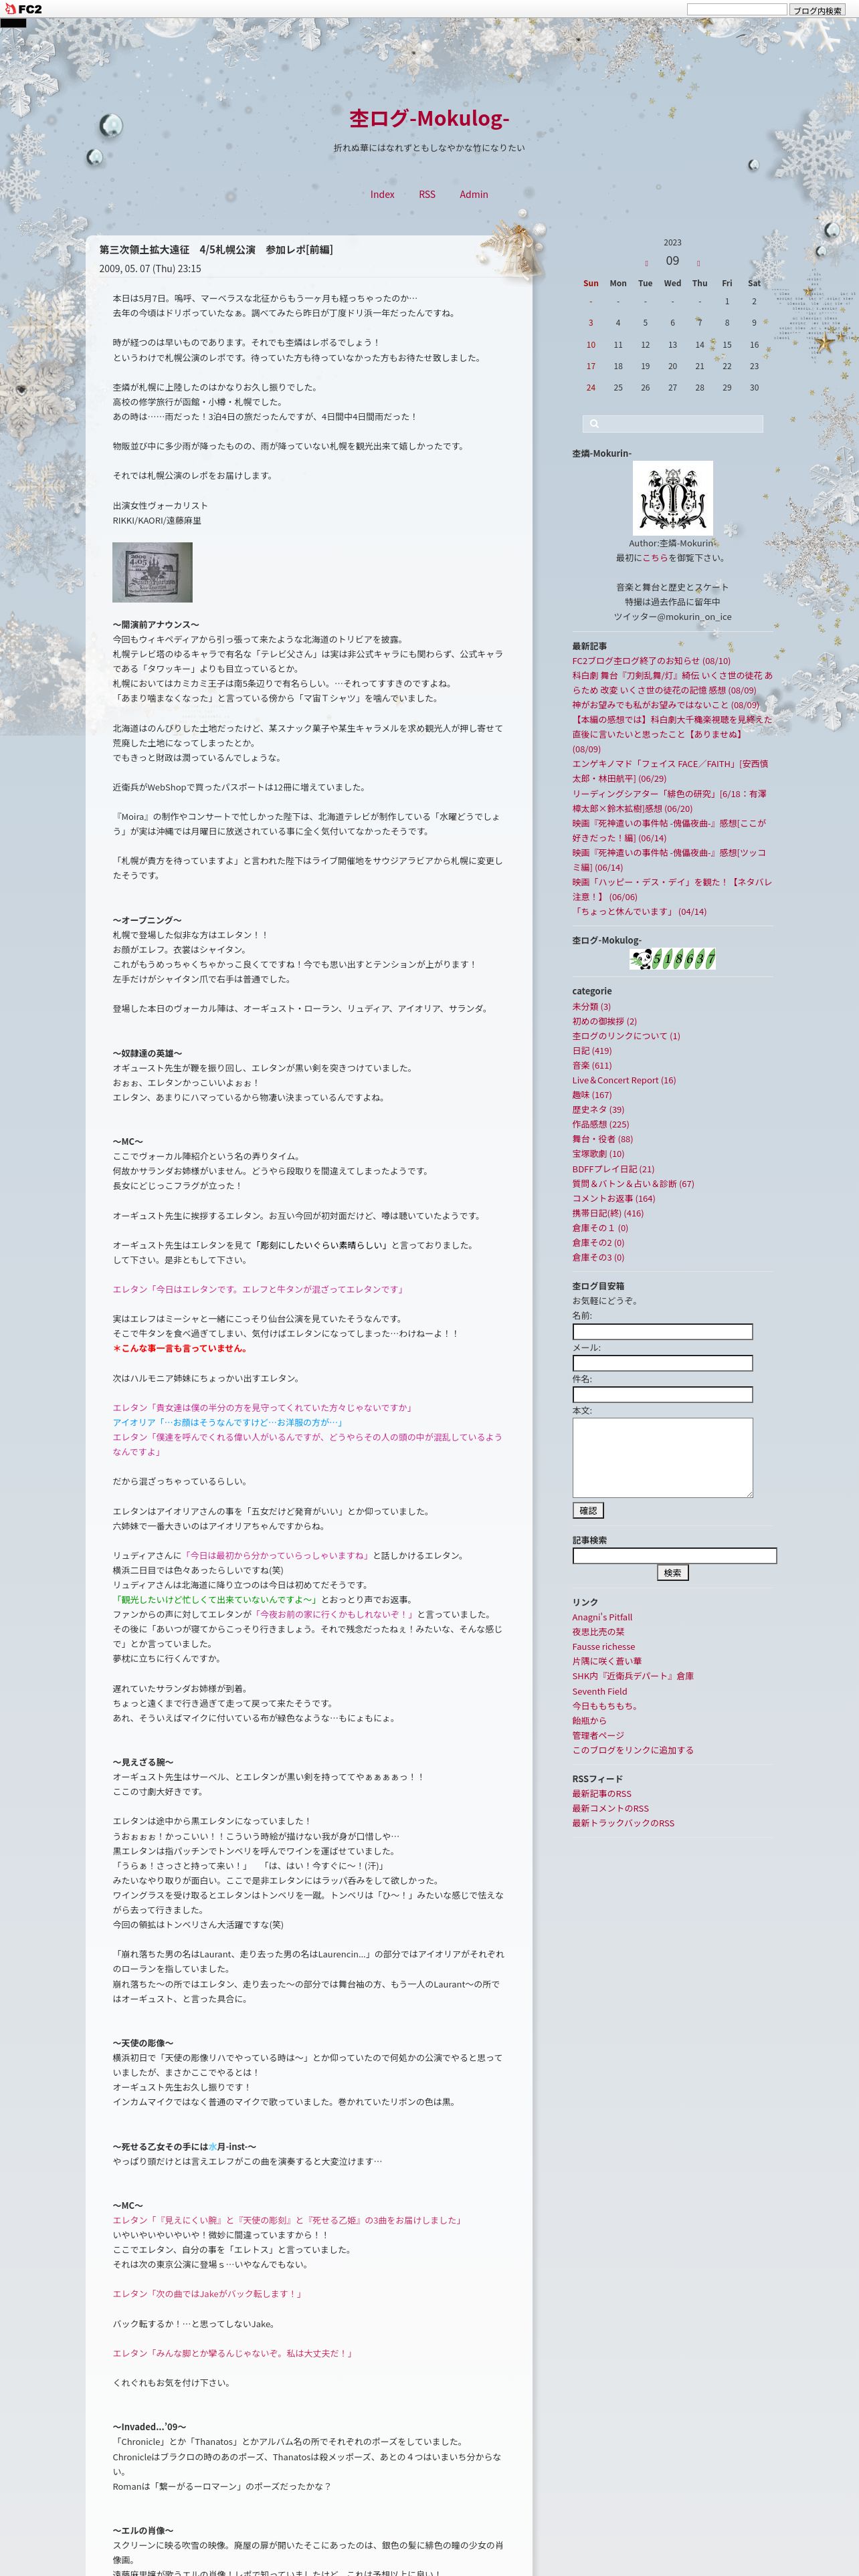Open the Seventh Field link
The width and height of the screenshot is (859, 2576).
pyautogui.click(x=600, y=1691)
